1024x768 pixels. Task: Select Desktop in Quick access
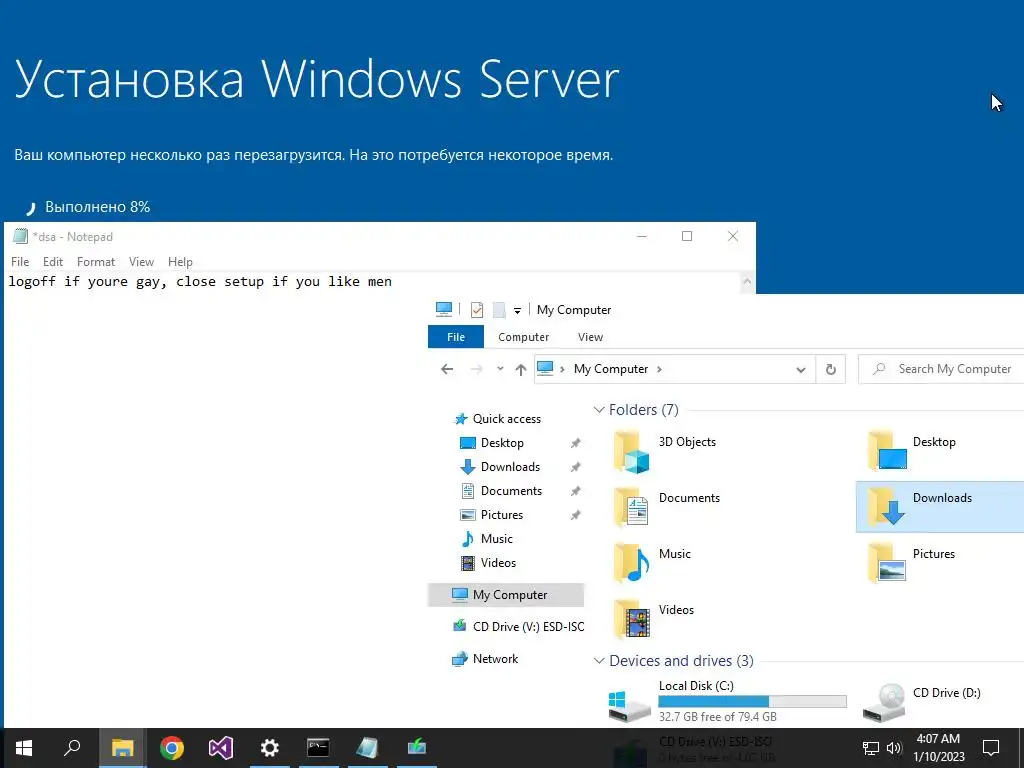pos(502,443)
